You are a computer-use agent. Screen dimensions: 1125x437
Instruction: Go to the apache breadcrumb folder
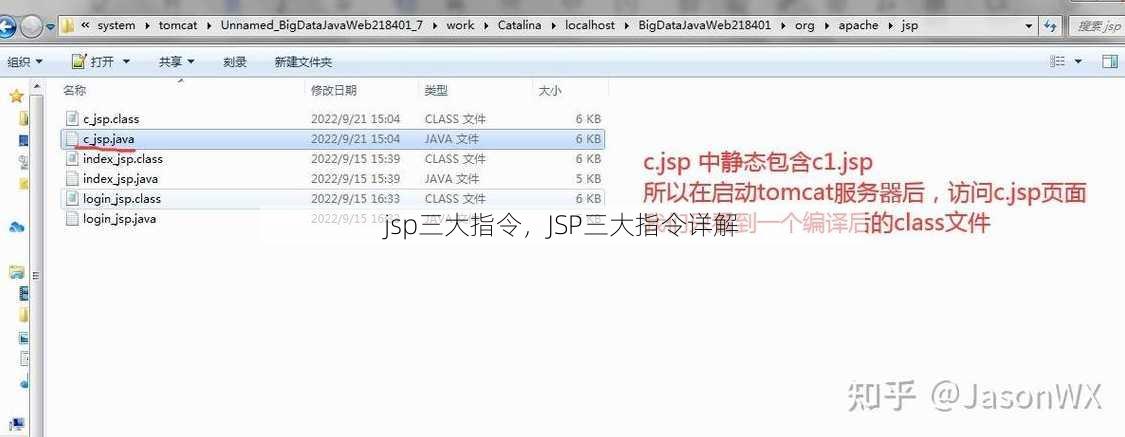click(857, 25)
